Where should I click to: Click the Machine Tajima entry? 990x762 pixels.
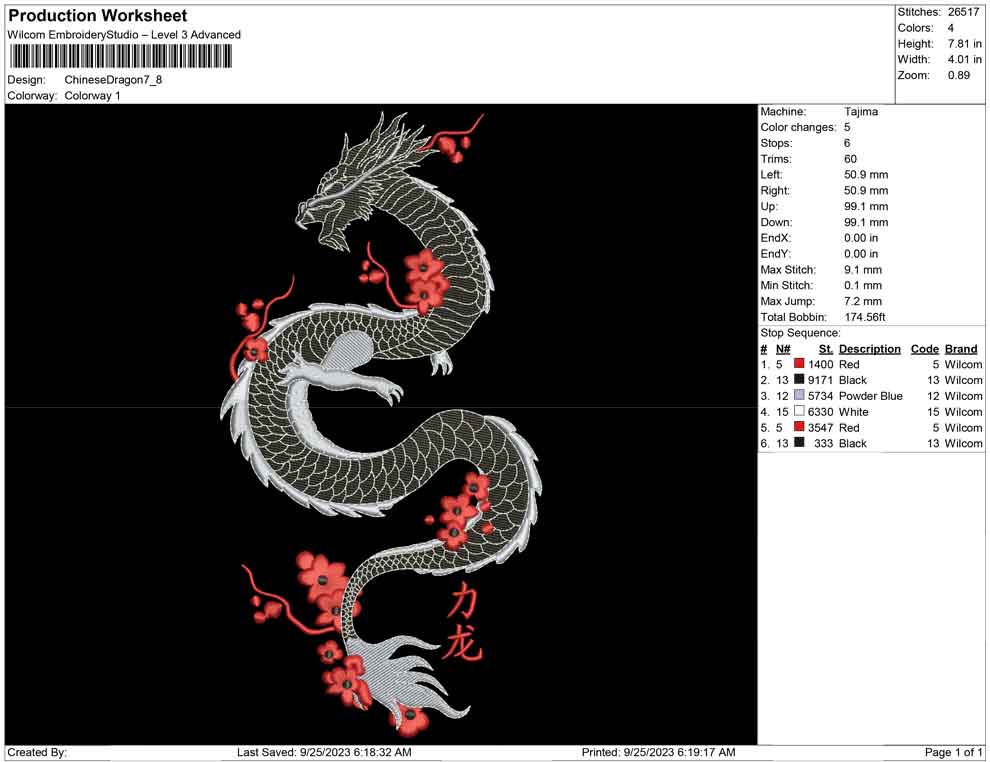tap(861, 111)
